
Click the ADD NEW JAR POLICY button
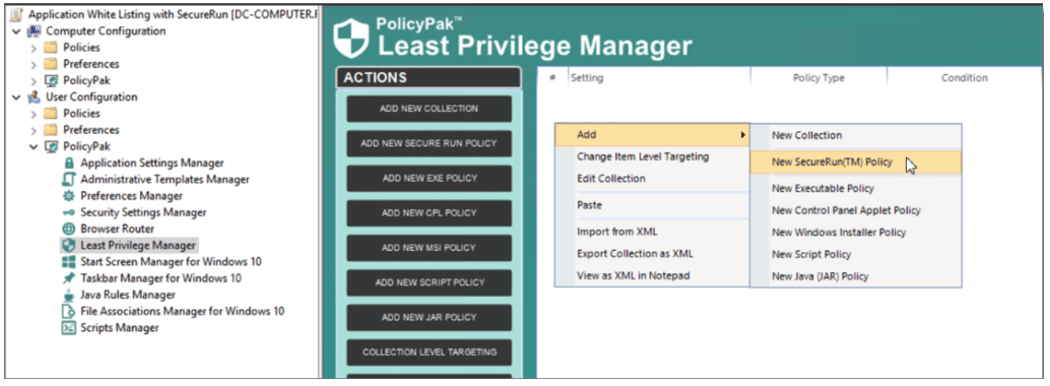(x=429, y=318)
